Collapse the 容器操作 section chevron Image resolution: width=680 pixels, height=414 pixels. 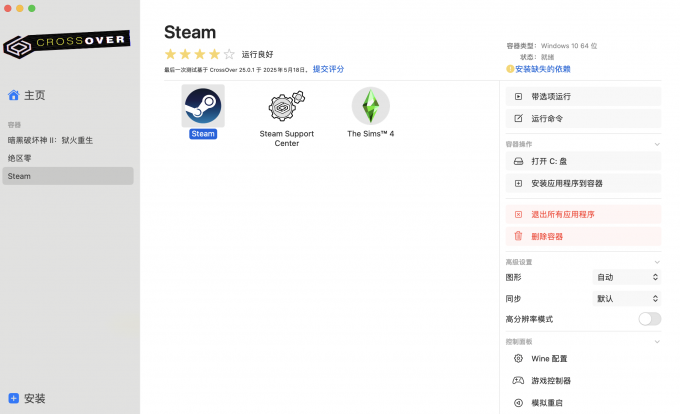[657, 144]
